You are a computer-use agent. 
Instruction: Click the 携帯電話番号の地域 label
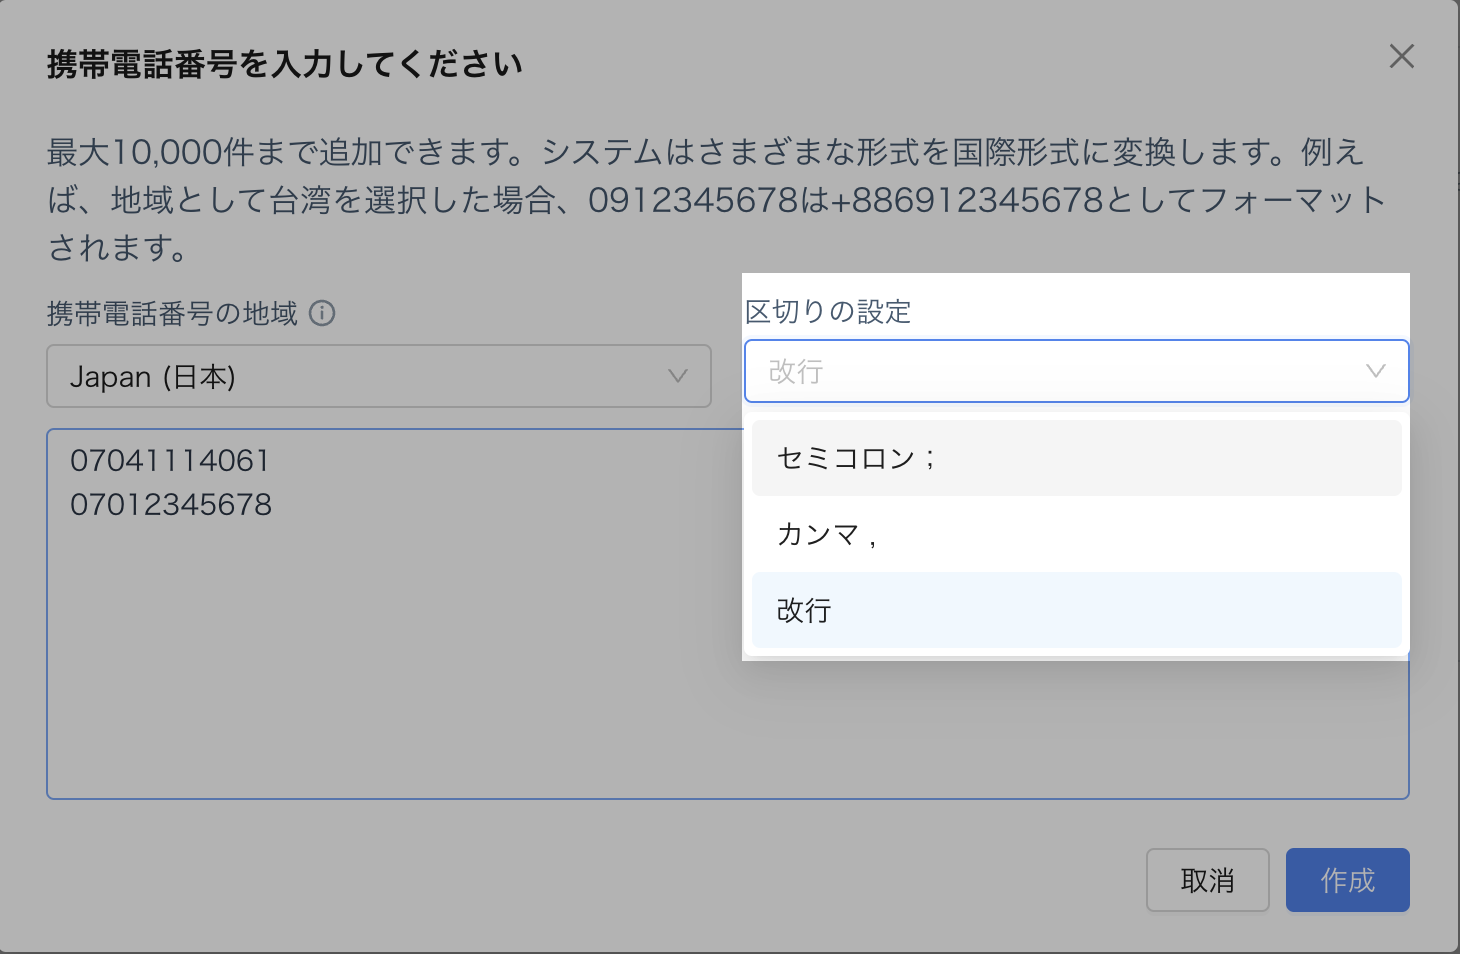pos(172,314)
